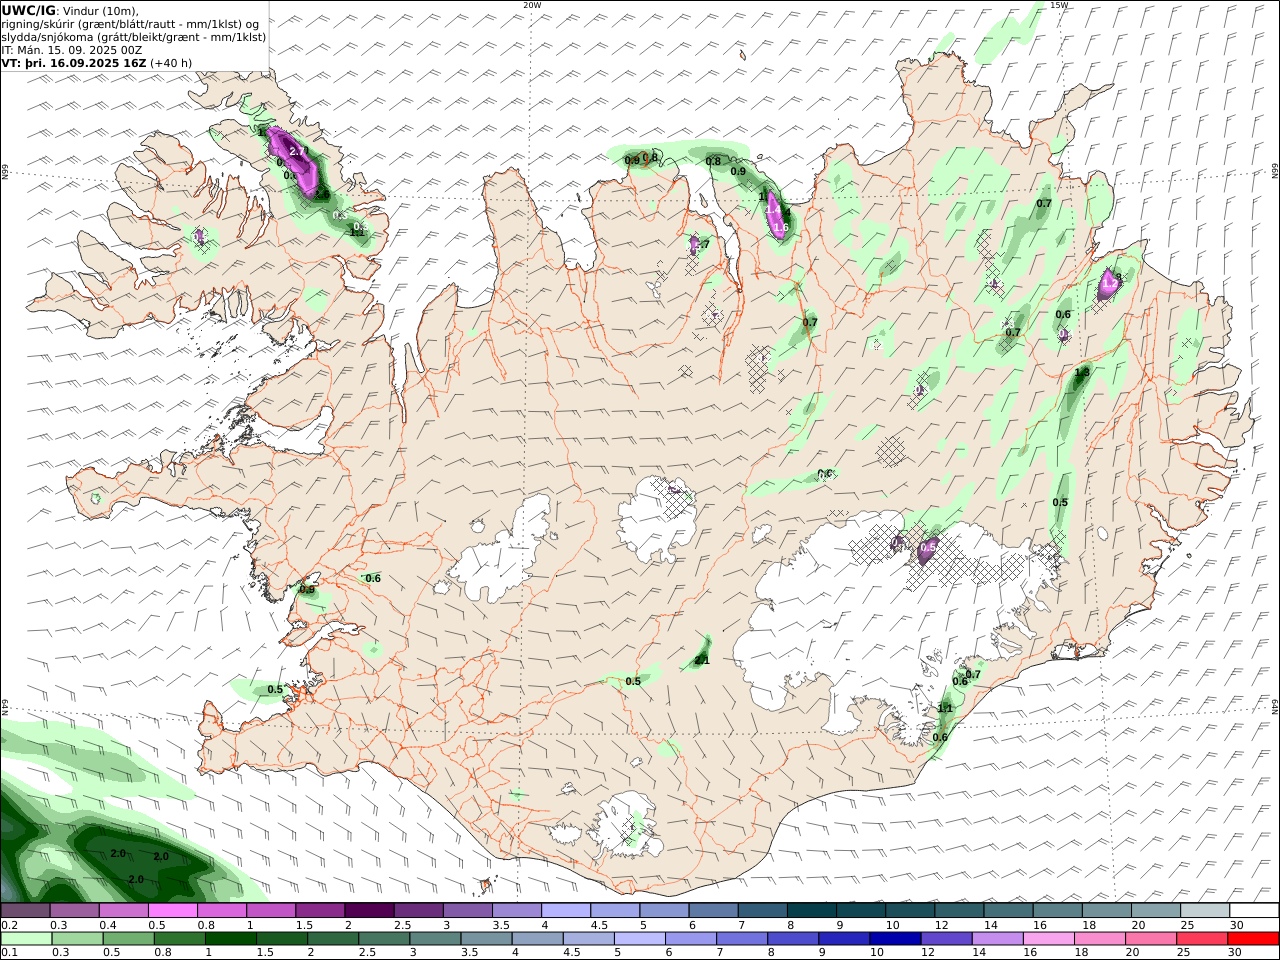Click the '14' label on the upper legend scale
The height and width of the screenshot is (960, 1280).
[x=990, y=926]
